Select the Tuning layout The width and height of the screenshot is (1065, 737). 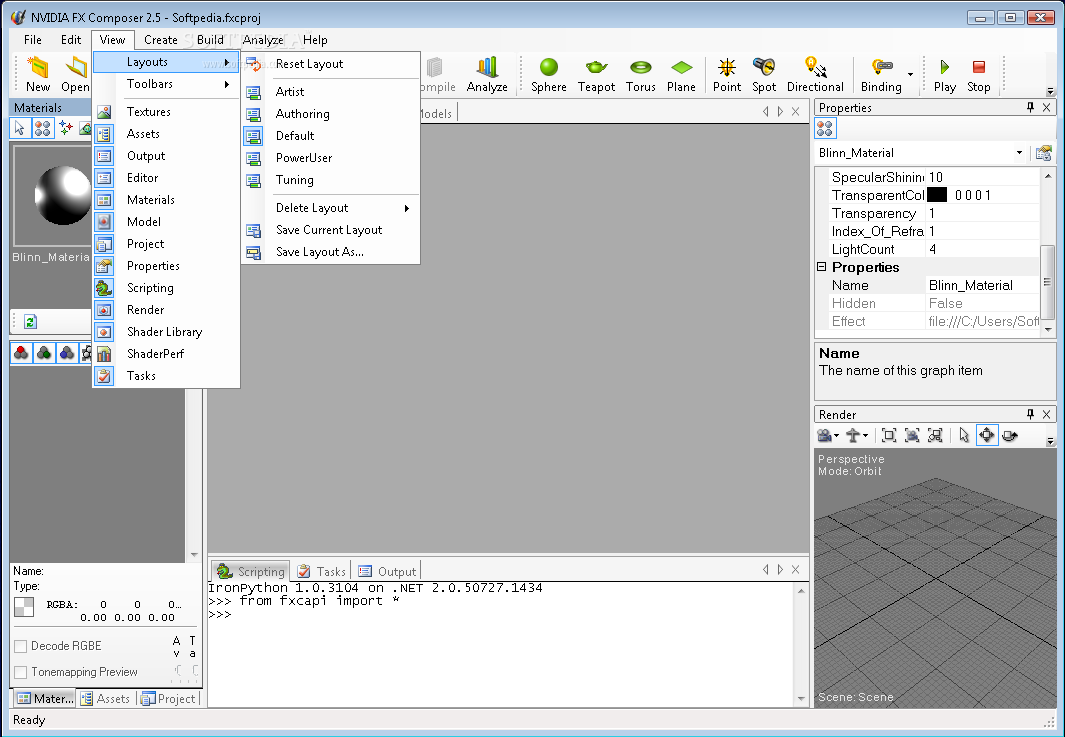pyautogui.click(x=331, y=180)
